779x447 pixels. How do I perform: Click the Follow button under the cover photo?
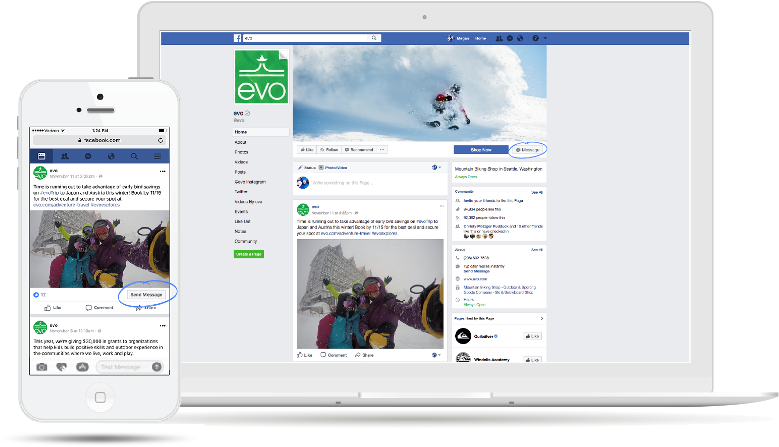click(x=329, y=149)
